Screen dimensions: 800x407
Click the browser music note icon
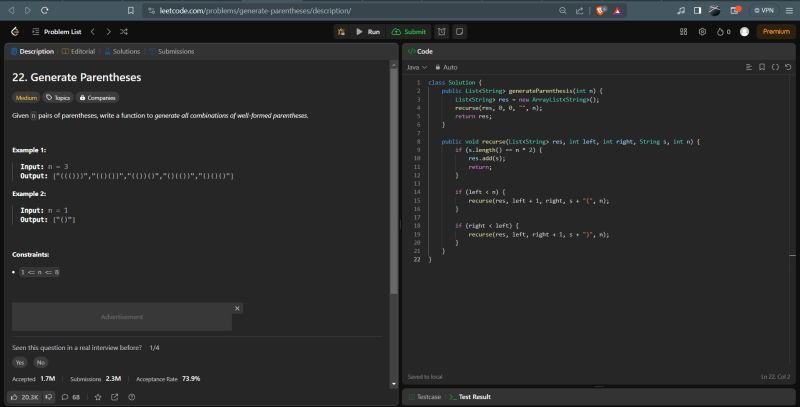click(x=681, y=10)
